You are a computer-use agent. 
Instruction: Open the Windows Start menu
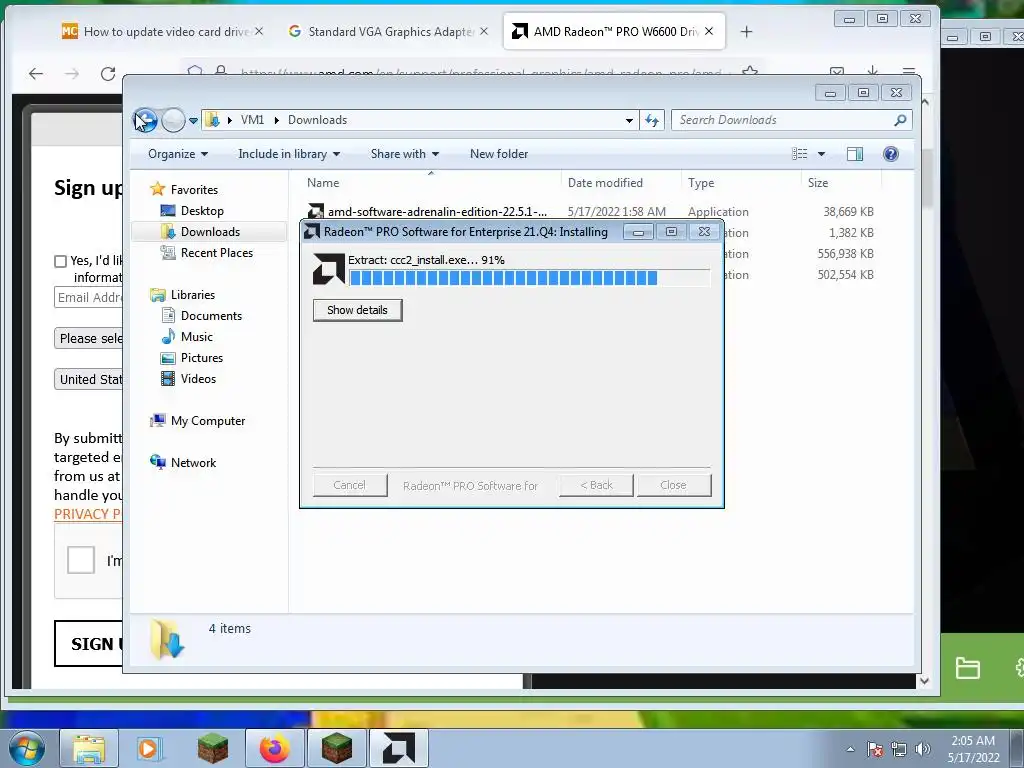click(x=27, y=748)
